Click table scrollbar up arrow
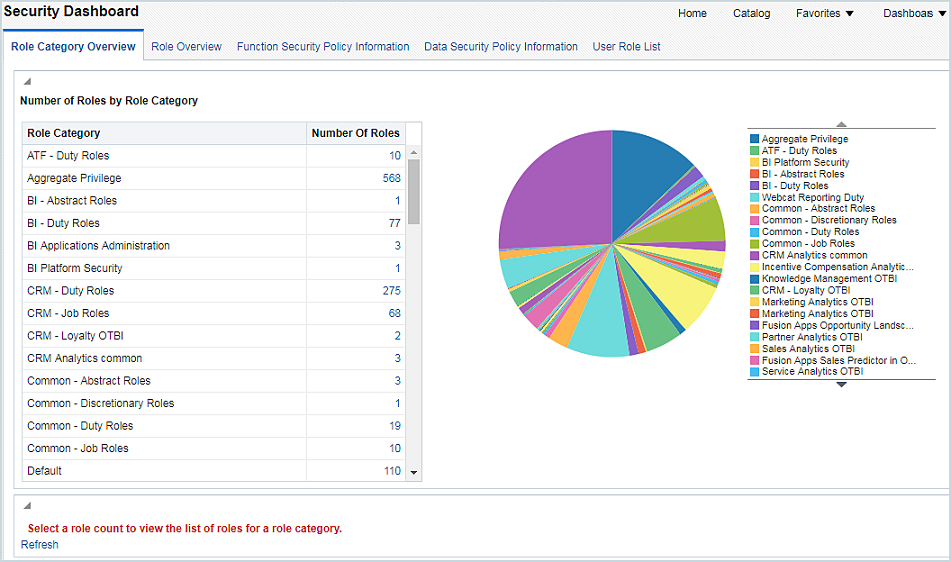 tap(413, 152)
